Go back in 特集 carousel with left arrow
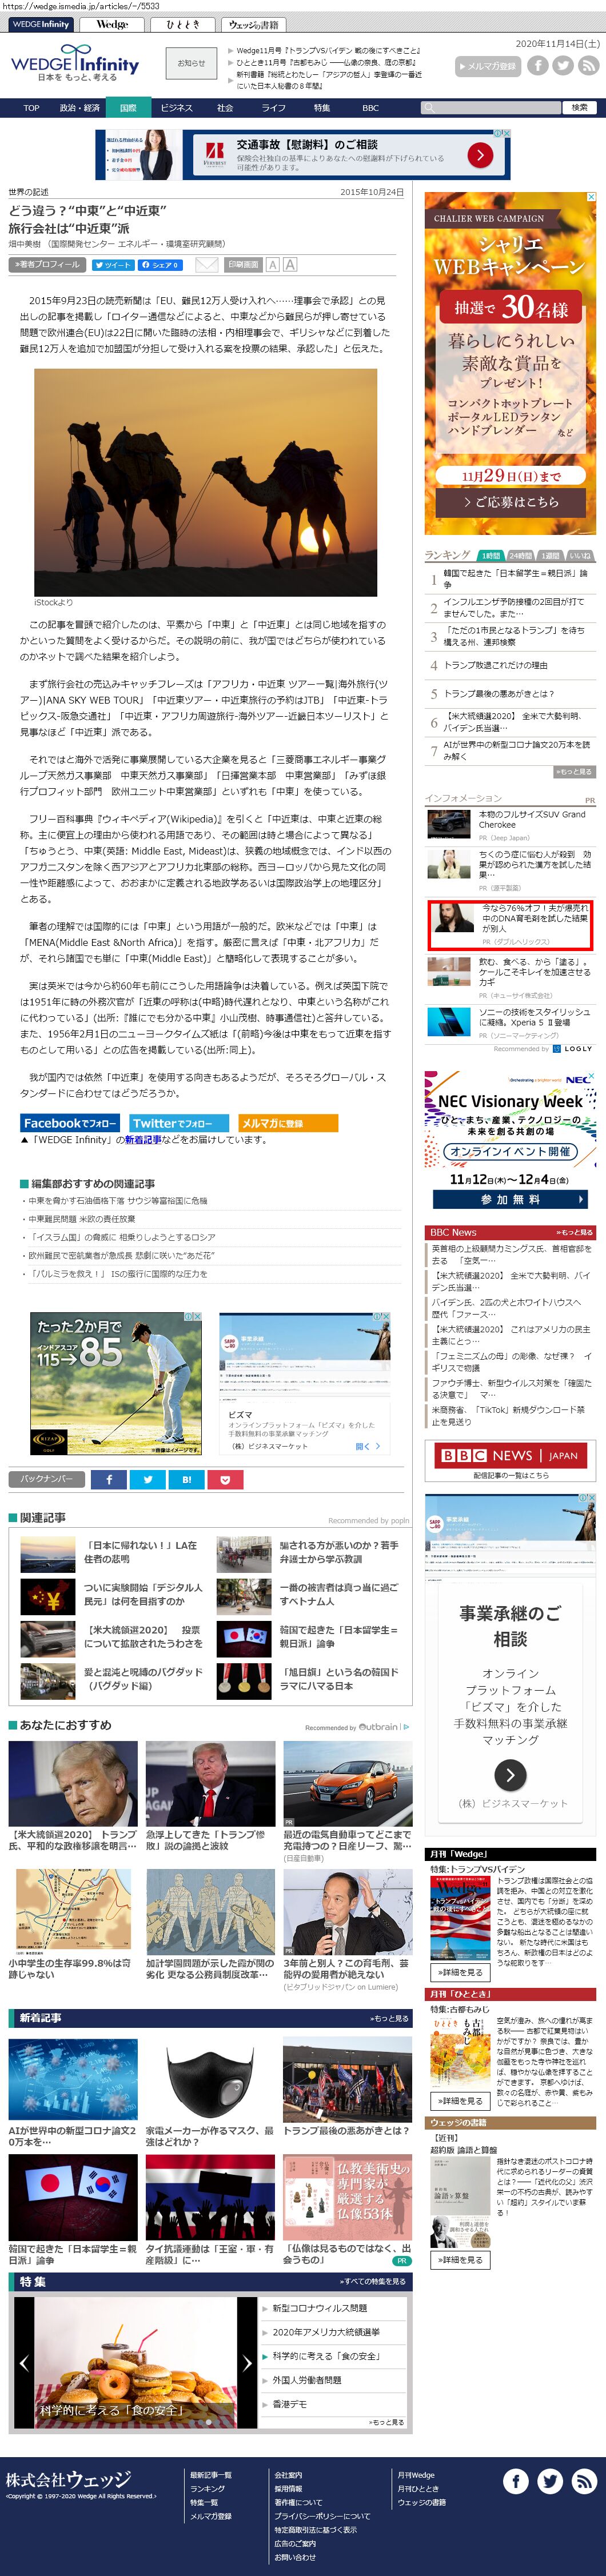The width and height of the screenshot is (606, 2576). point(24,2363)
